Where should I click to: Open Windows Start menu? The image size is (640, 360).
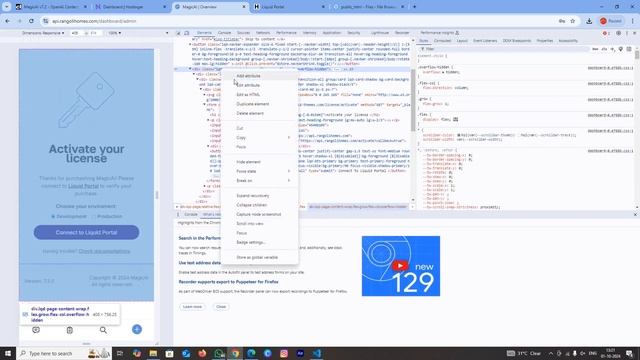[8, 353]
